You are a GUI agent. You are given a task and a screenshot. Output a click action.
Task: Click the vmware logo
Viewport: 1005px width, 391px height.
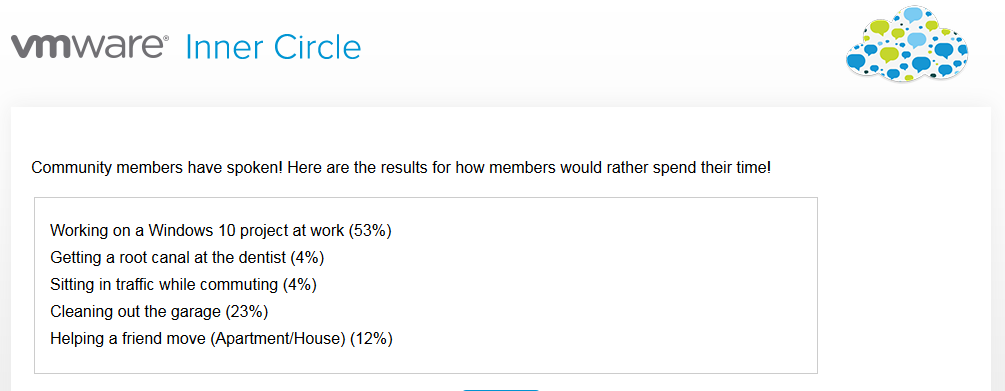pos(90,47)
